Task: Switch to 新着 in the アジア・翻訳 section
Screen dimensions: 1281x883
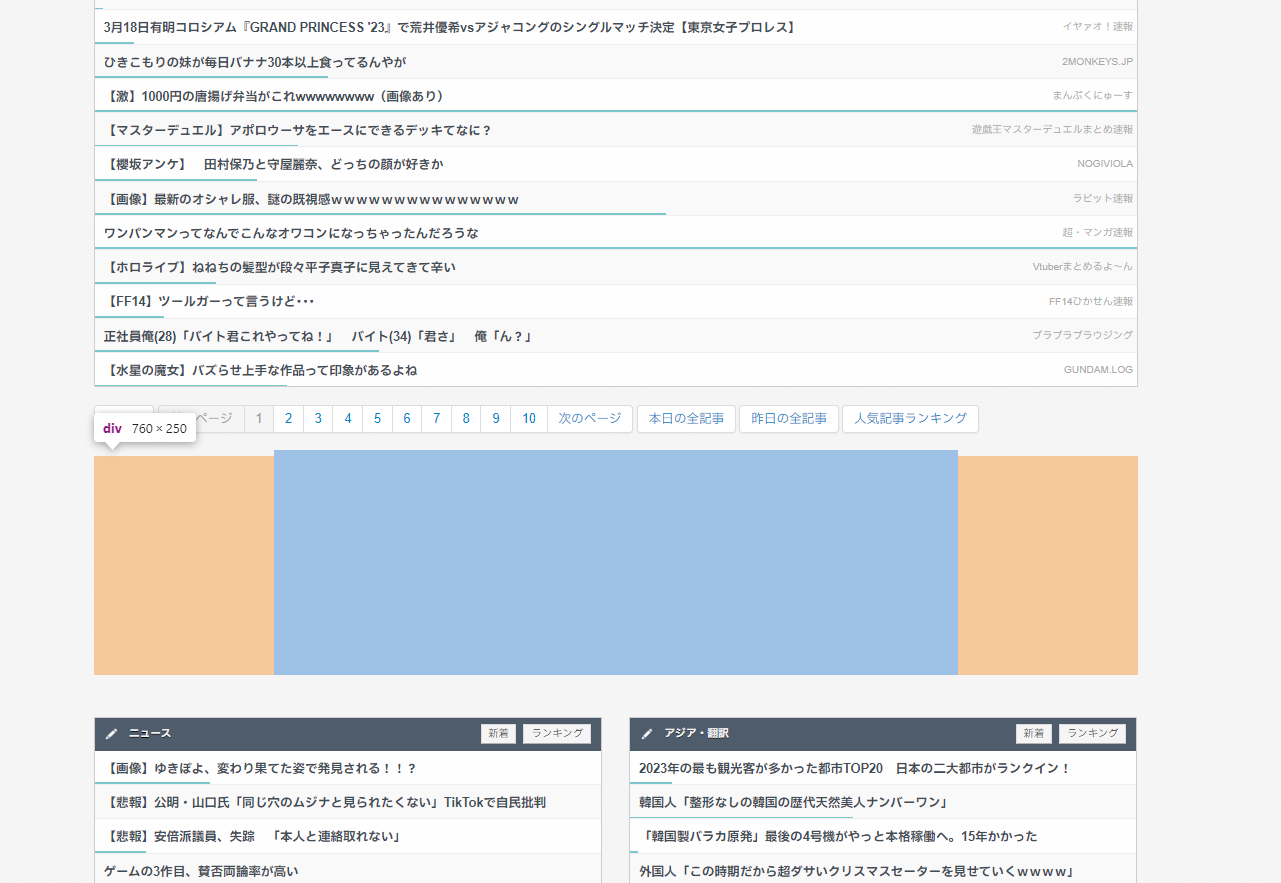Action: pos(1033,733)
